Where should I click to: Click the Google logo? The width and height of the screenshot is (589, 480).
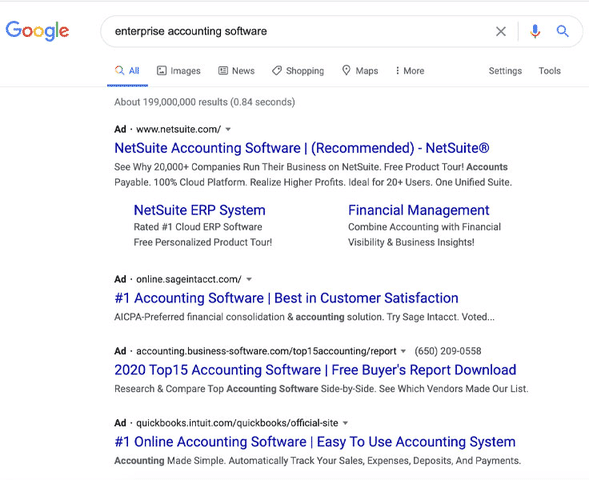[x=37, y=31]
